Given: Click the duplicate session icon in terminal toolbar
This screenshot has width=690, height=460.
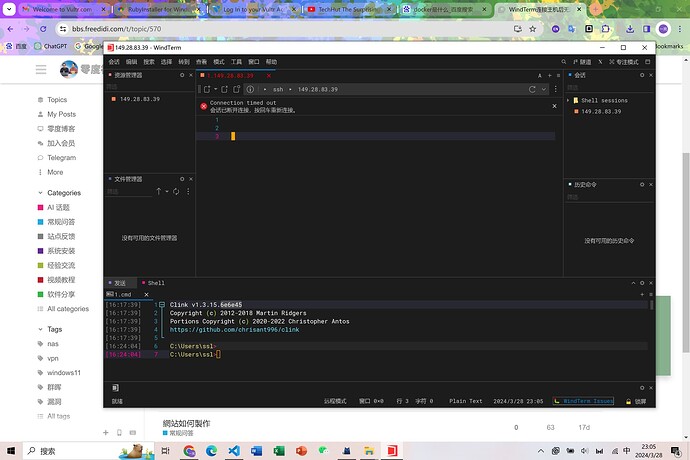Looking at the screenshot, I should tap(224, 89).
